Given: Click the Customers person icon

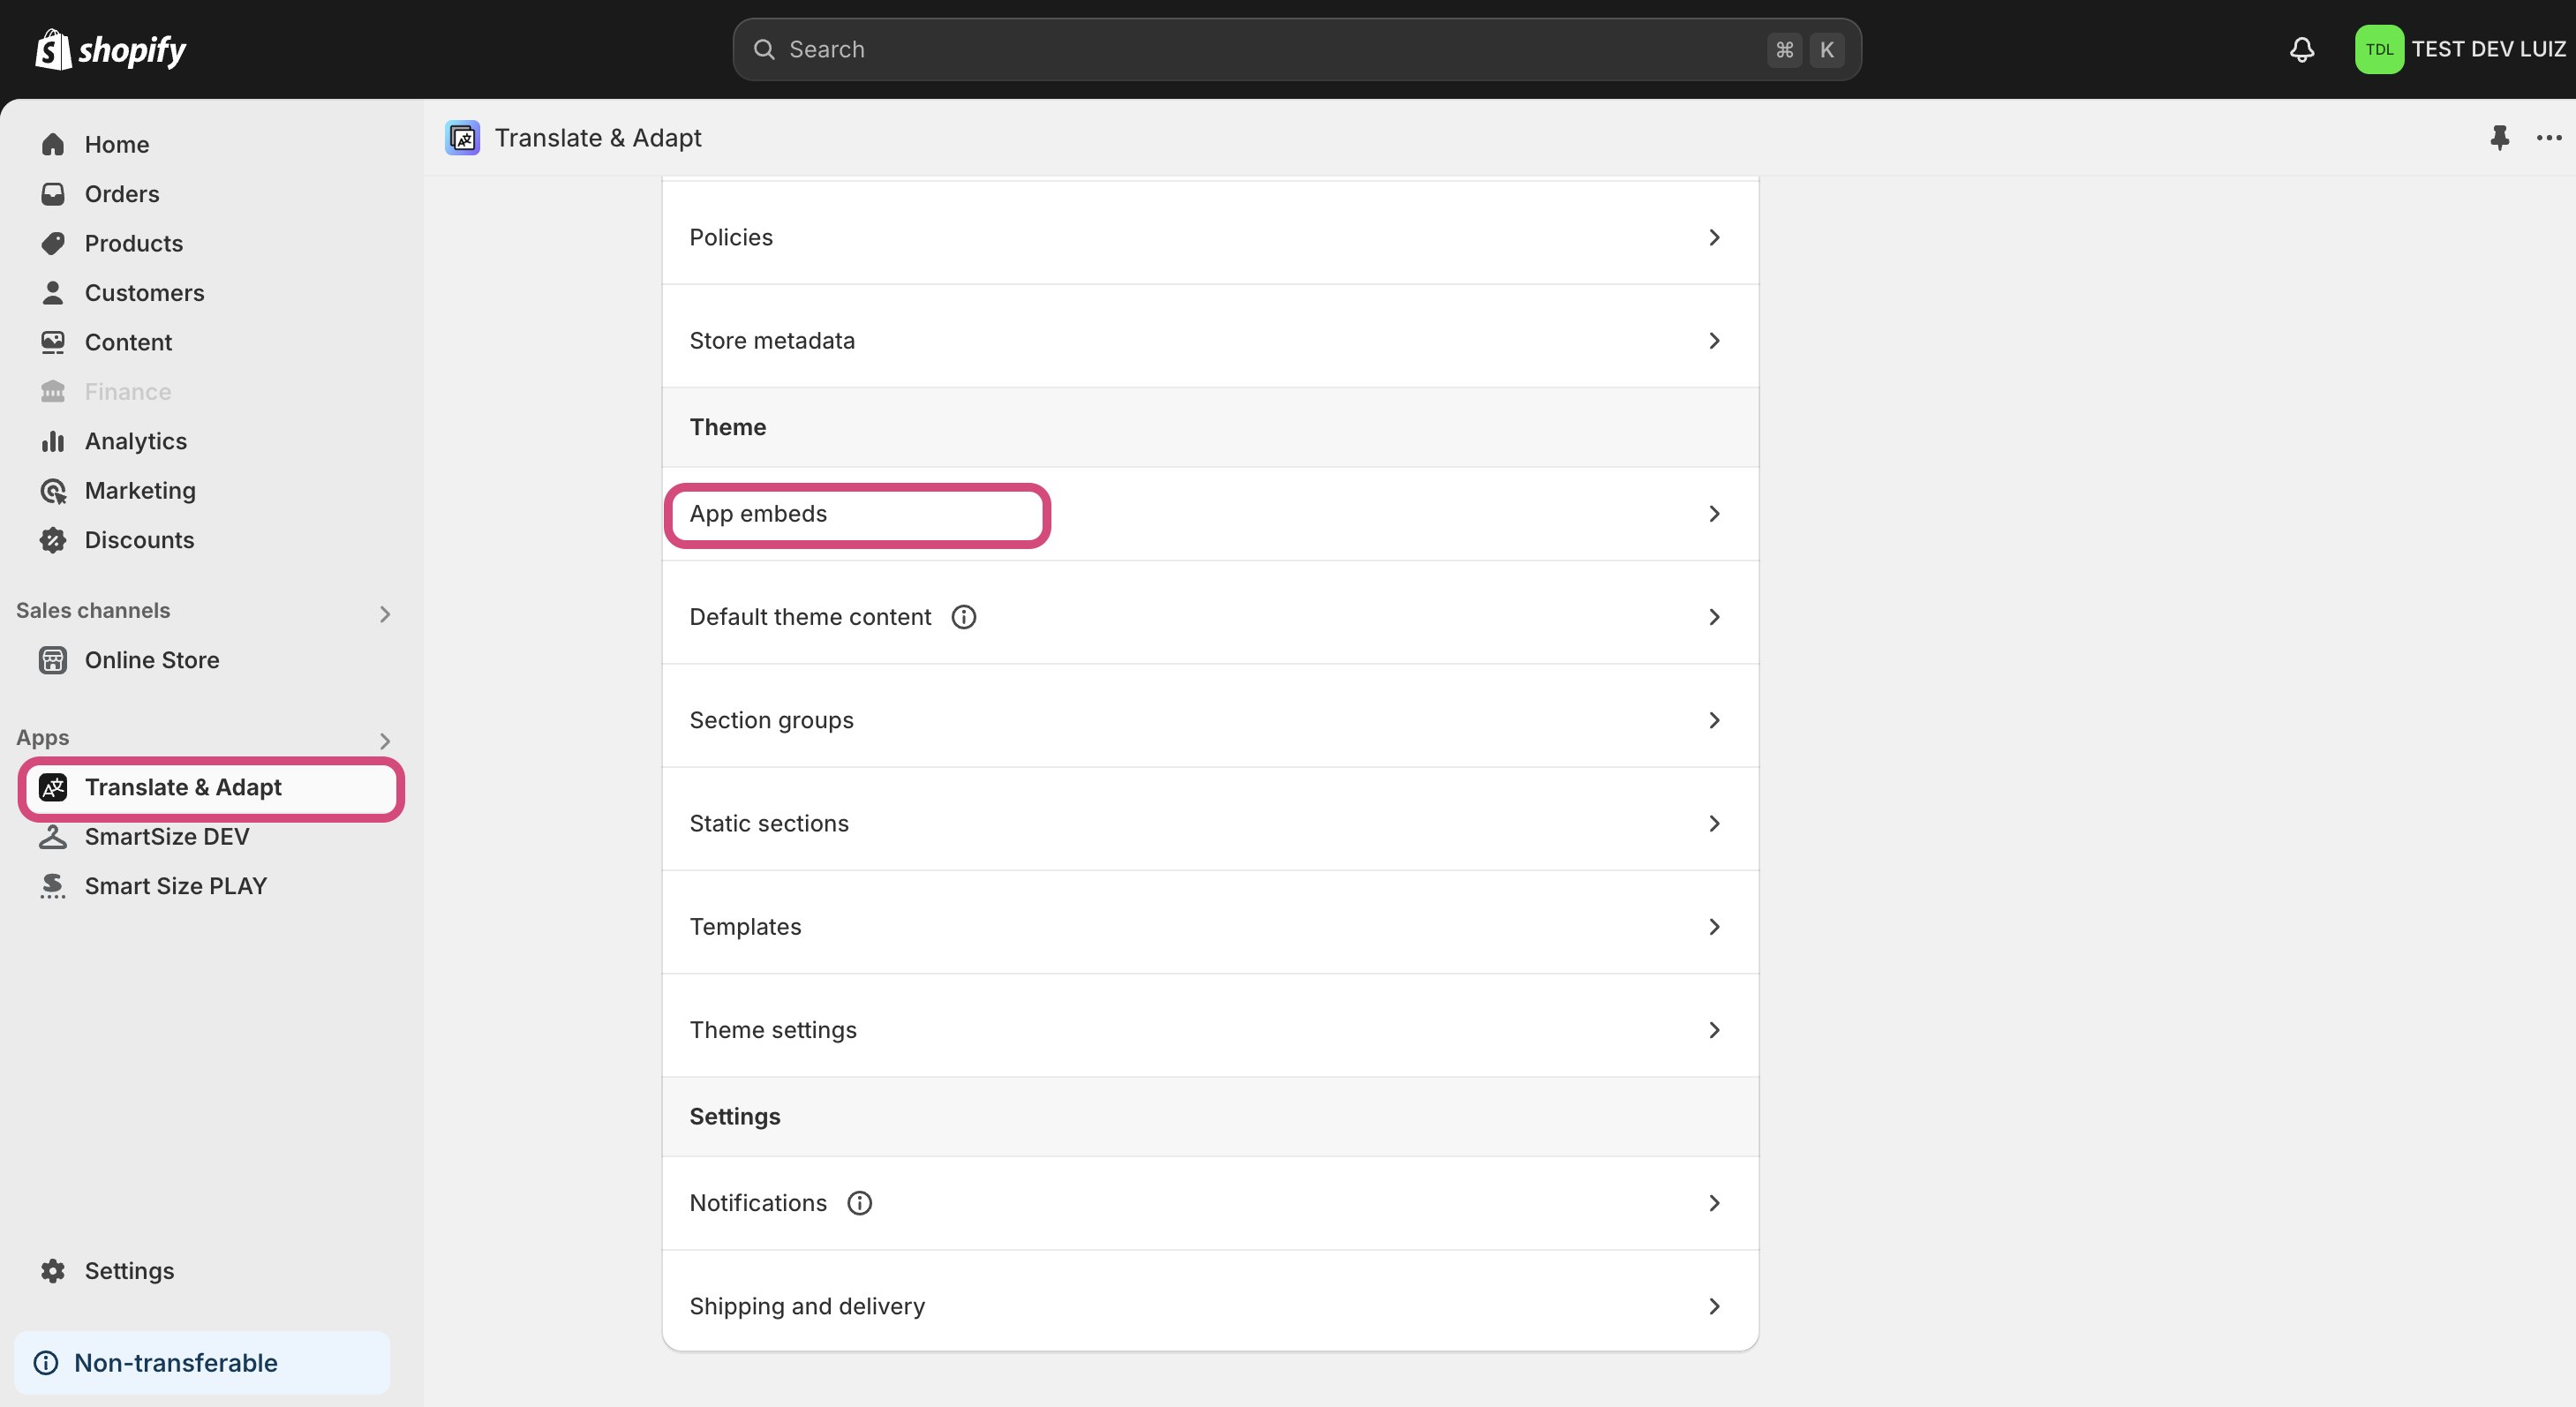Looking at the screenshot, I should click(x=53, y=293).
